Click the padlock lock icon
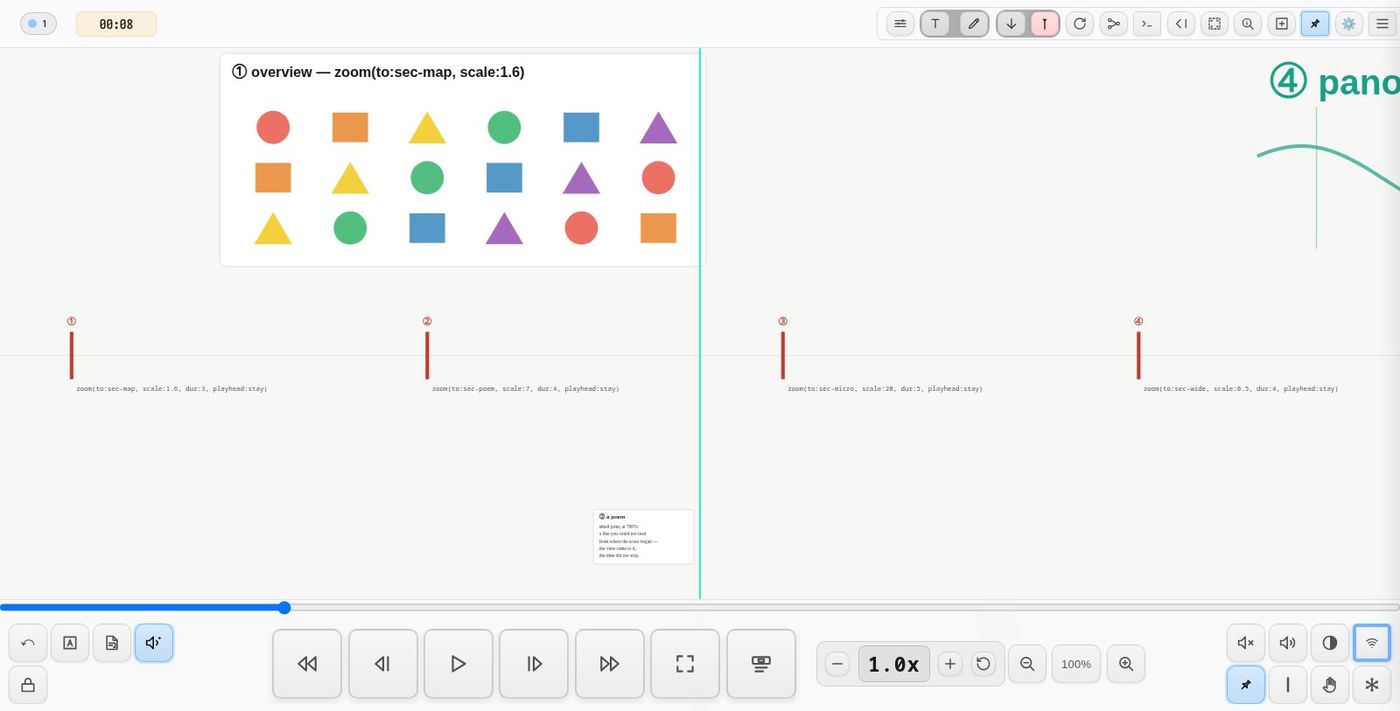The height and width of the screenshot is (711, 1400). (28, 685)
